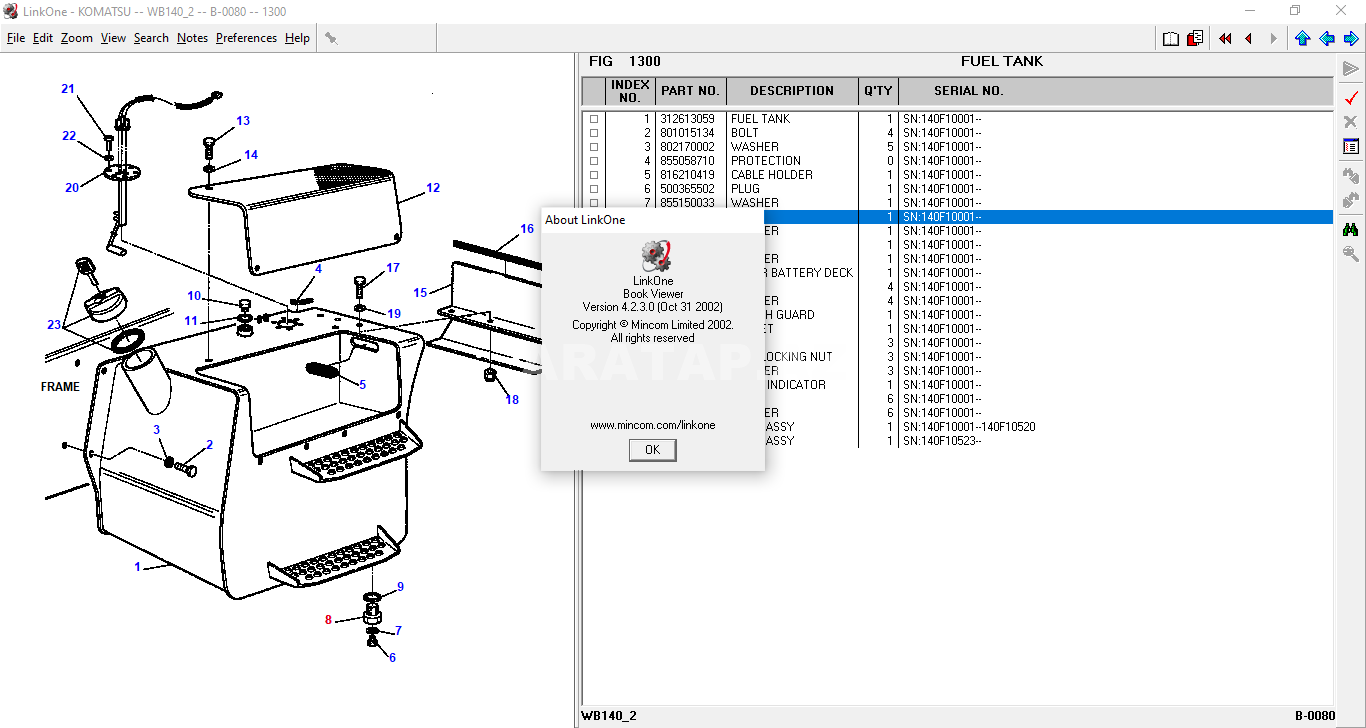Tick checkbox for PLUG row
The image size is (1366, 728).
point(594,189)
